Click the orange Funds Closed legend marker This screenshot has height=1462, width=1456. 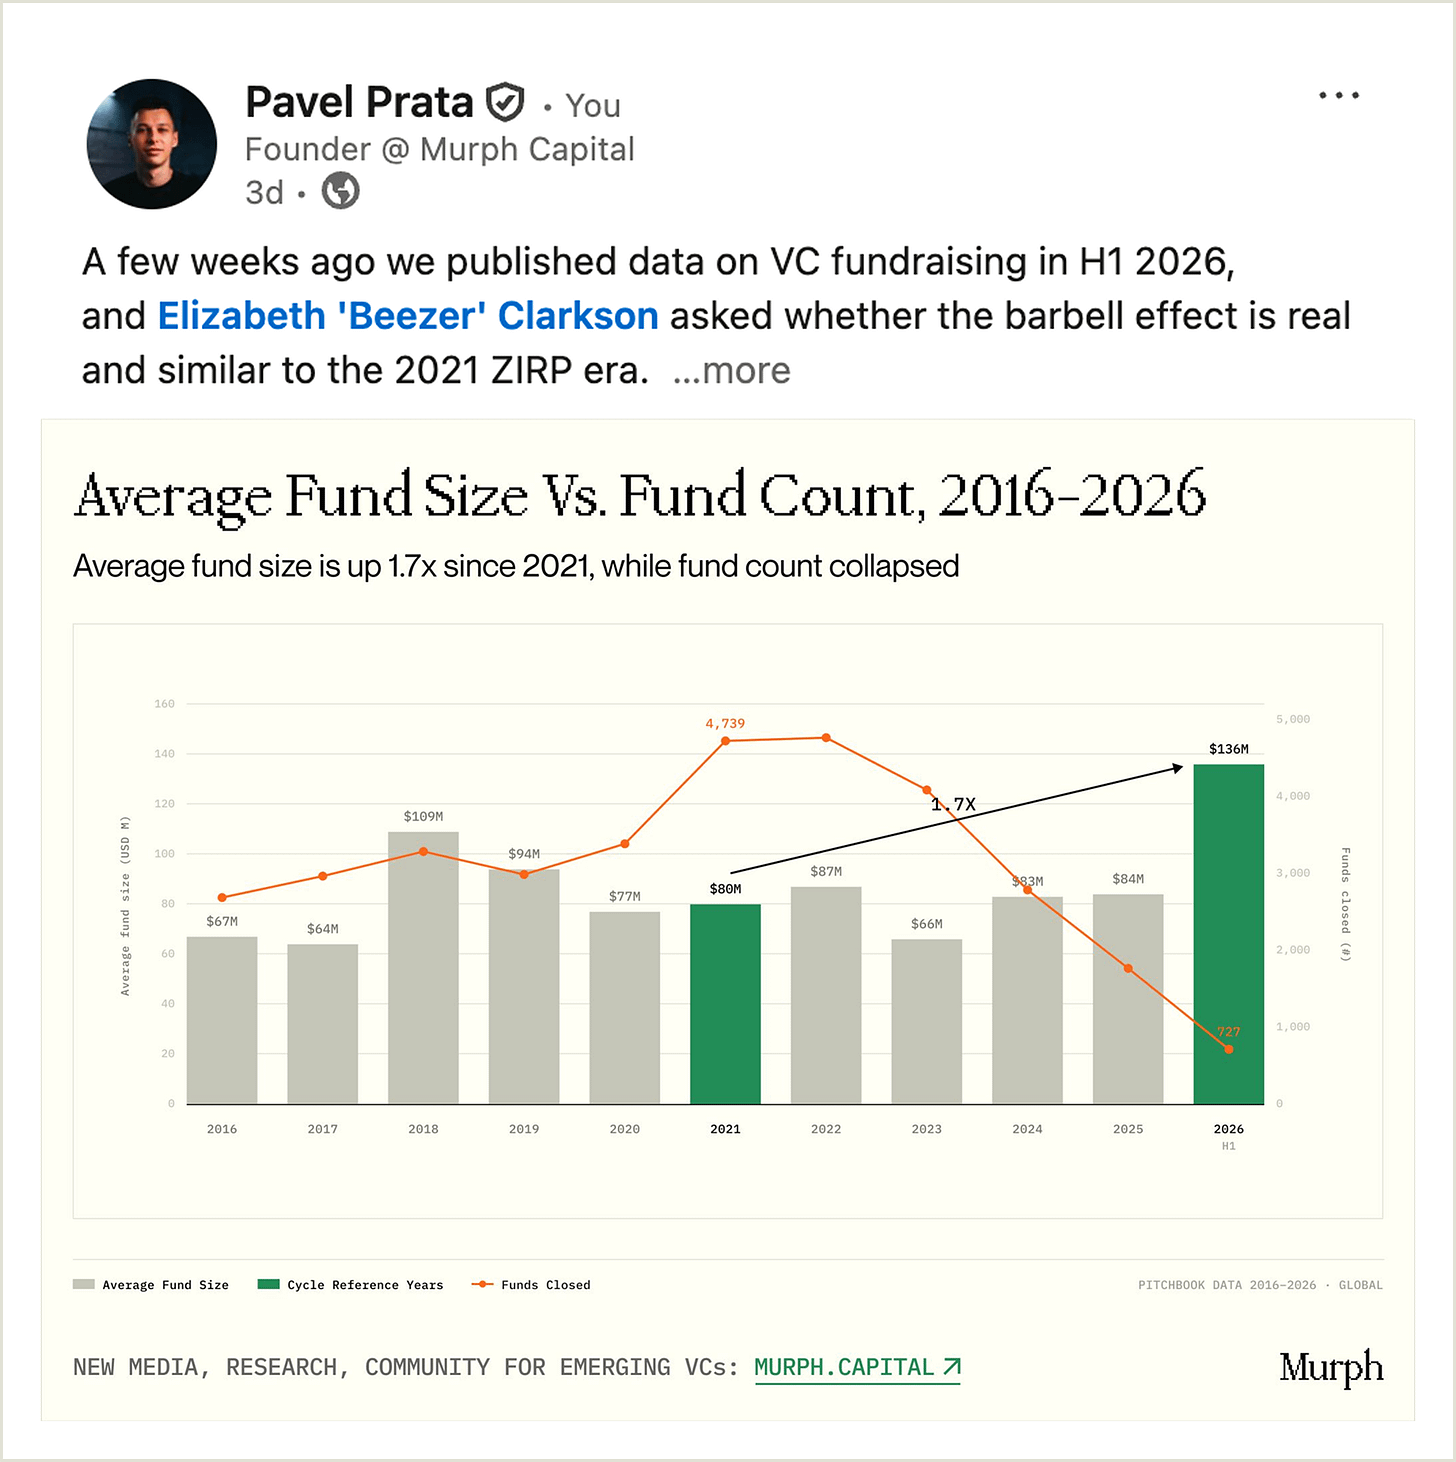[x=483, y=1284]
